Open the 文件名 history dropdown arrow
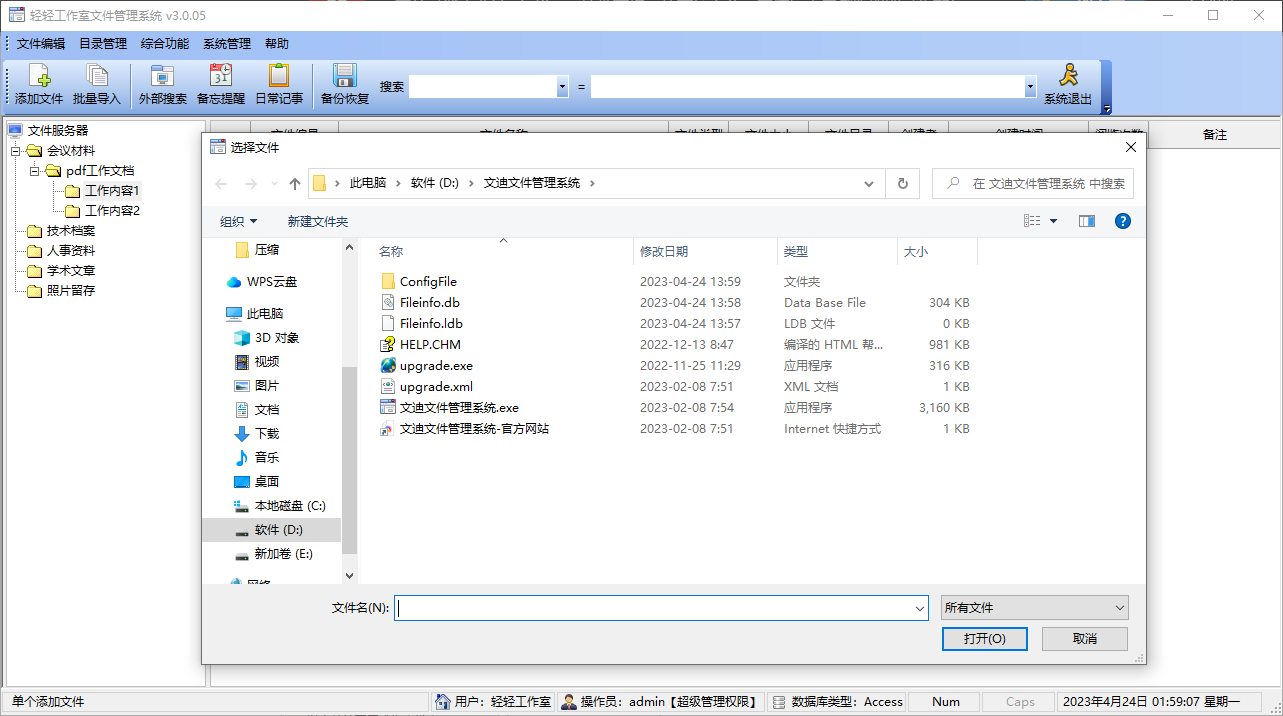Screen dimensions: 1283x716 919,608
